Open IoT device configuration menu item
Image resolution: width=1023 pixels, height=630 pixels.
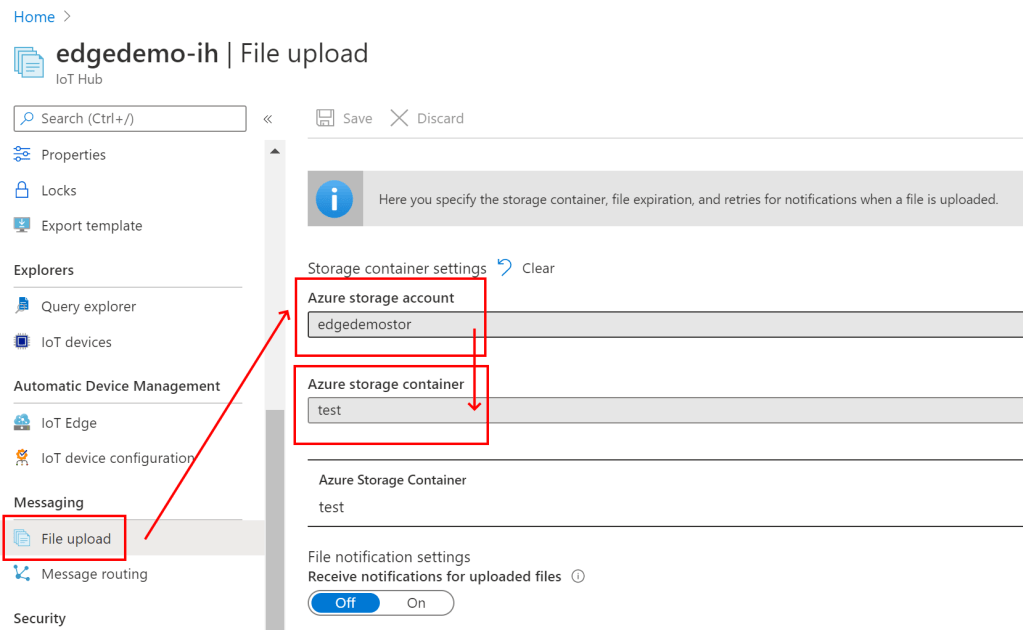point(117,458)
